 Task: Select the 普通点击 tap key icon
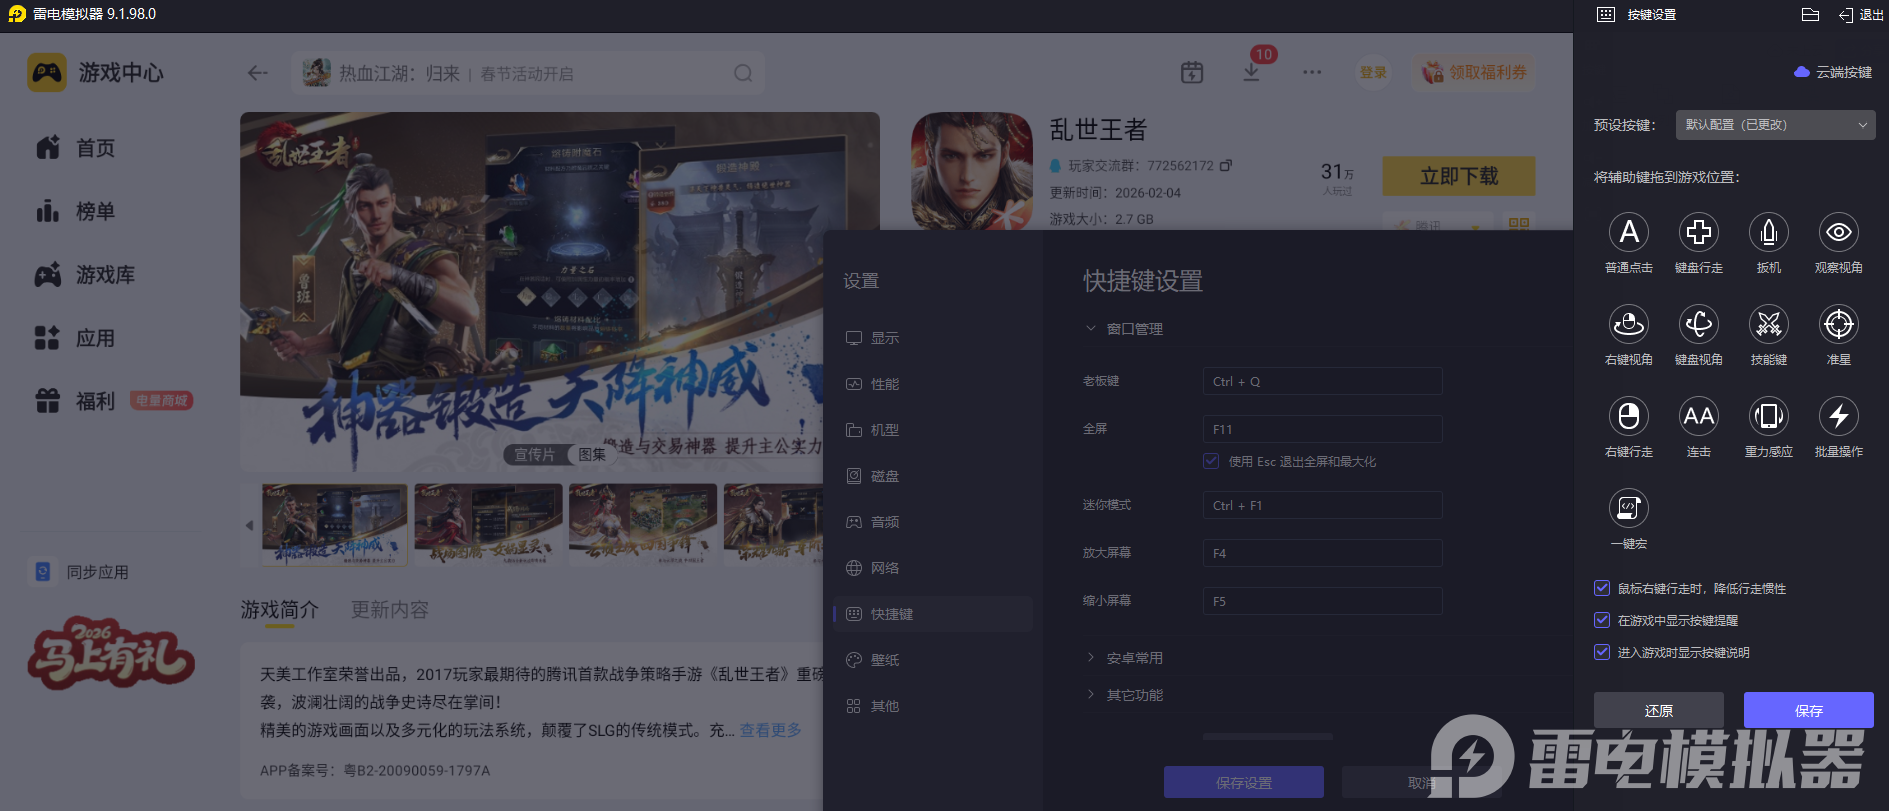point(1629,232)
